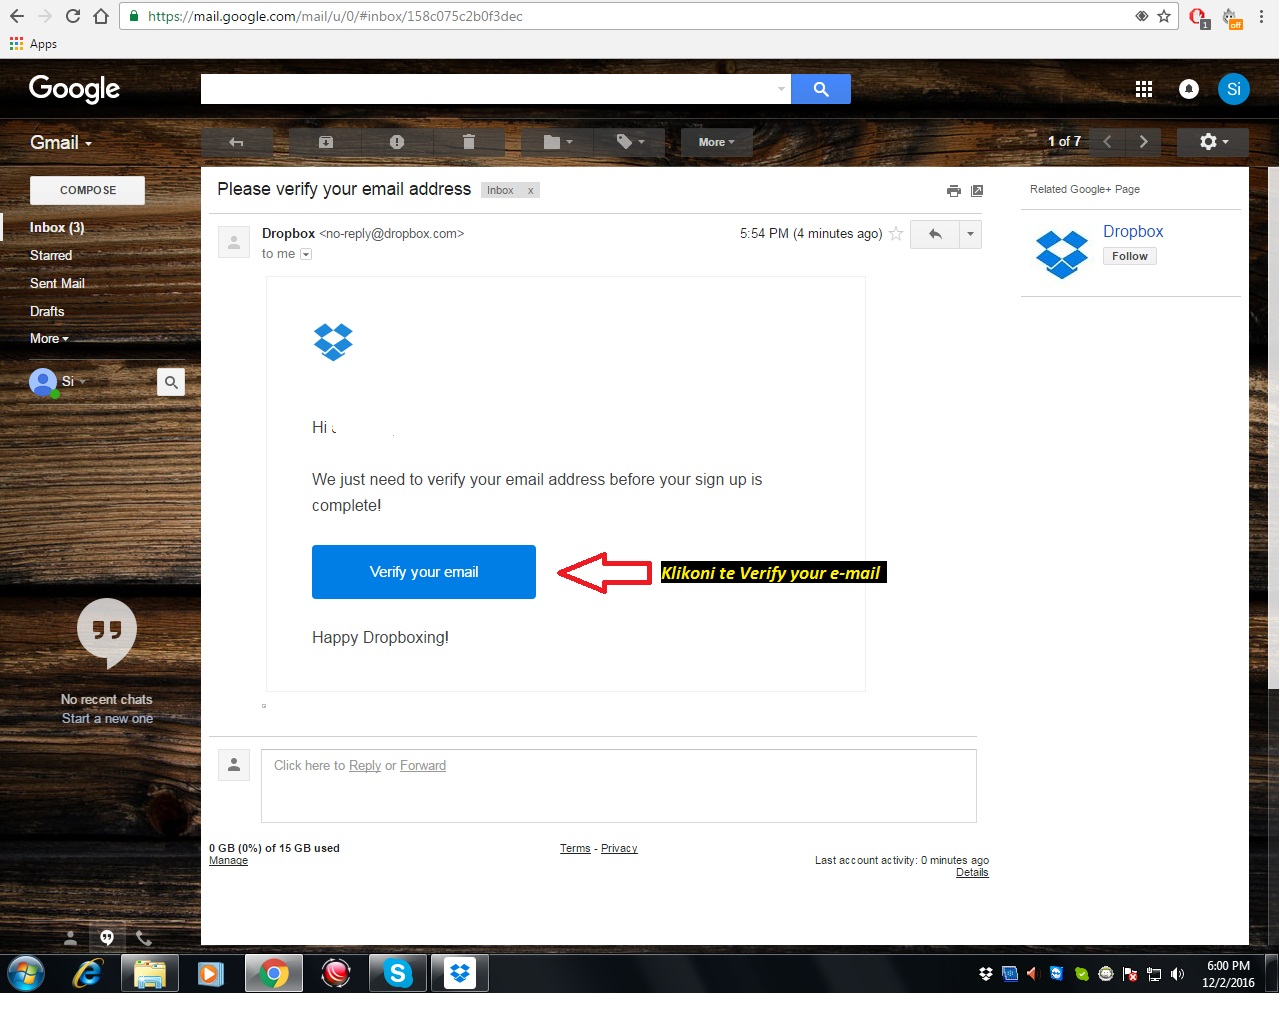Open the dropdown next to the reply button

[970, 234]
